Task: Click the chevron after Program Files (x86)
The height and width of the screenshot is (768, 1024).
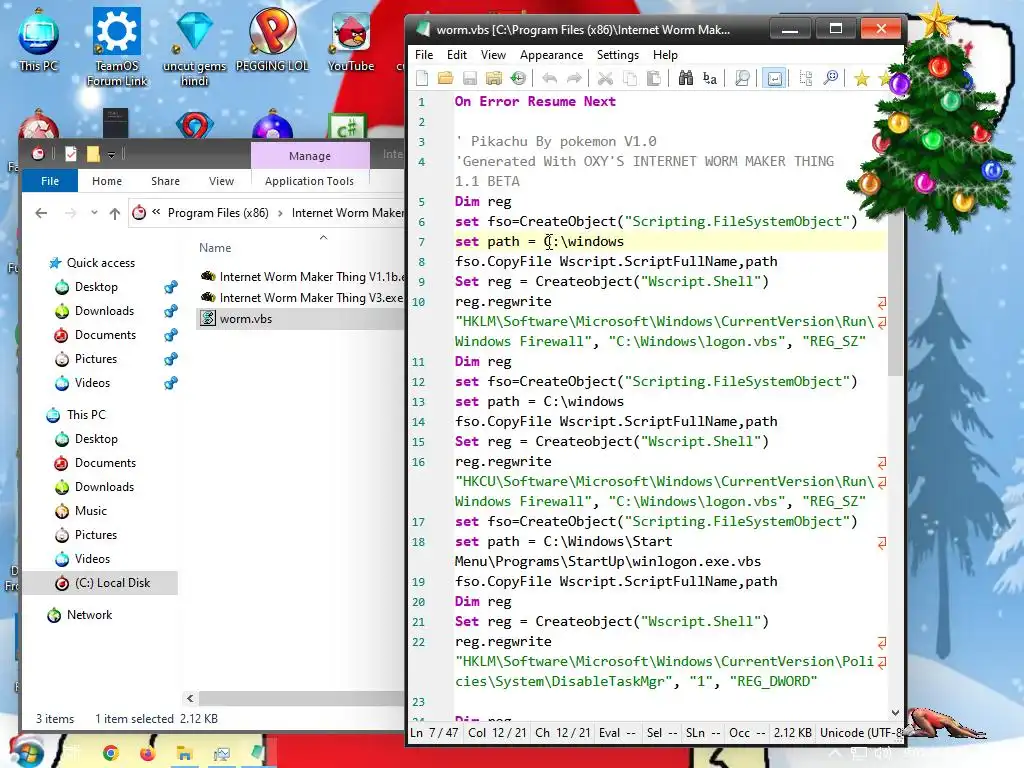Action: tap(280, 213)
